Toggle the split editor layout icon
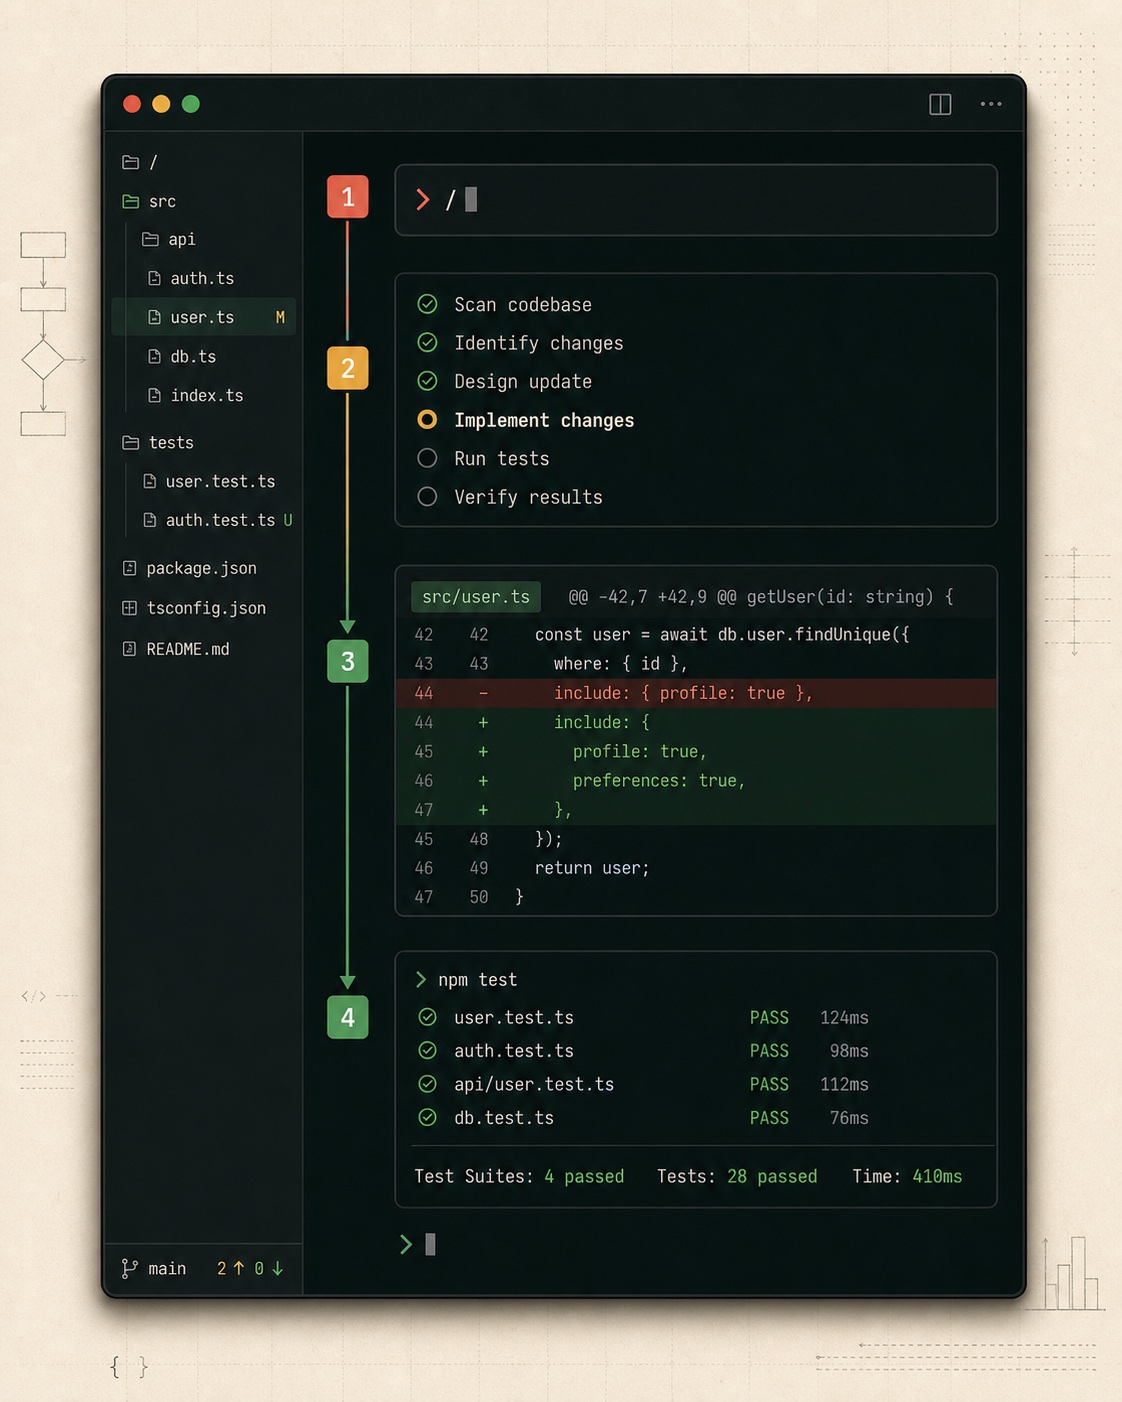Screen dimensions: 1122x1402 (x=940, y=104)
